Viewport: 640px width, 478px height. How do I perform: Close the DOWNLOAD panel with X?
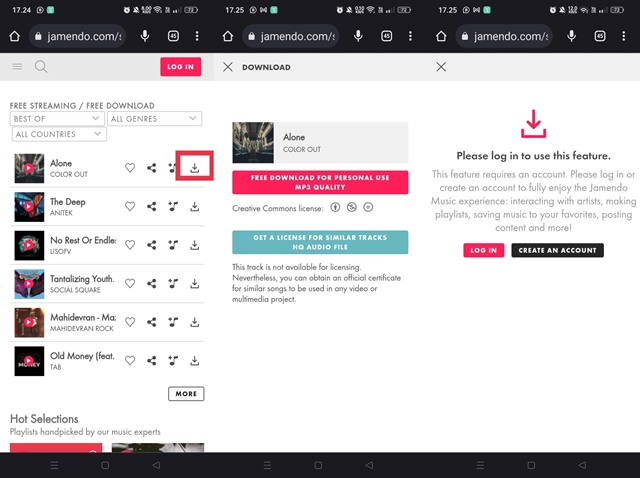[x=228, y=67]
